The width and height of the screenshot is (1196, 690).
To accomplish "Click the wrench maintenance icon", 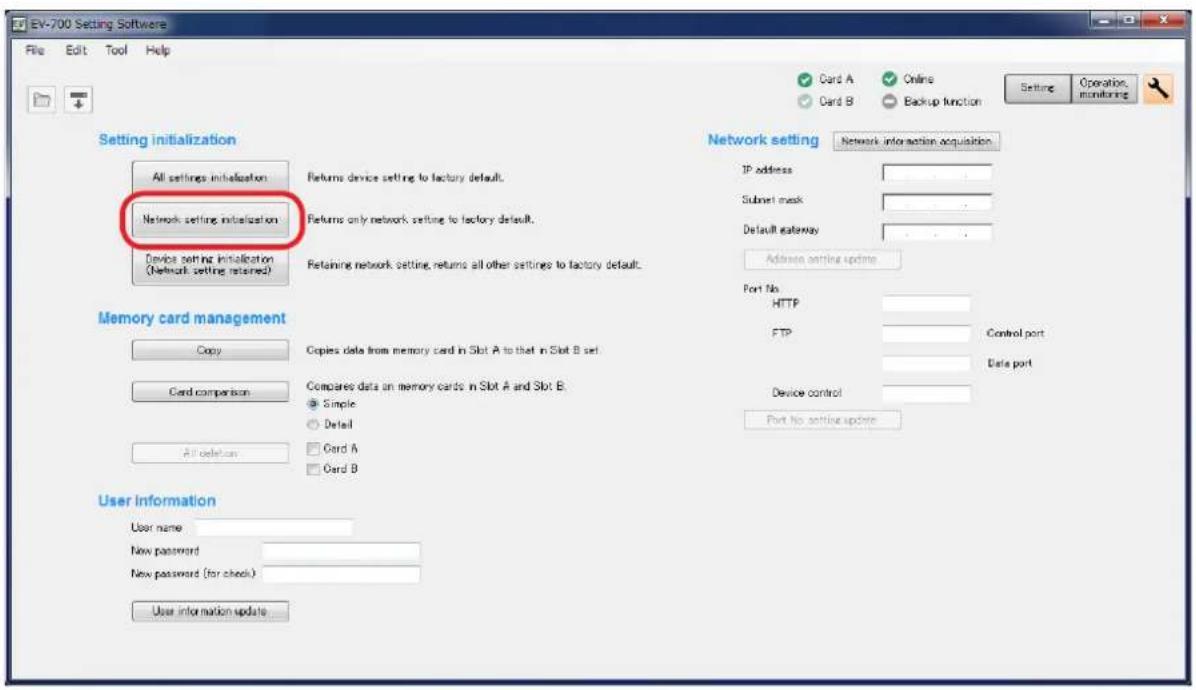I will (x=1158, y=88).
